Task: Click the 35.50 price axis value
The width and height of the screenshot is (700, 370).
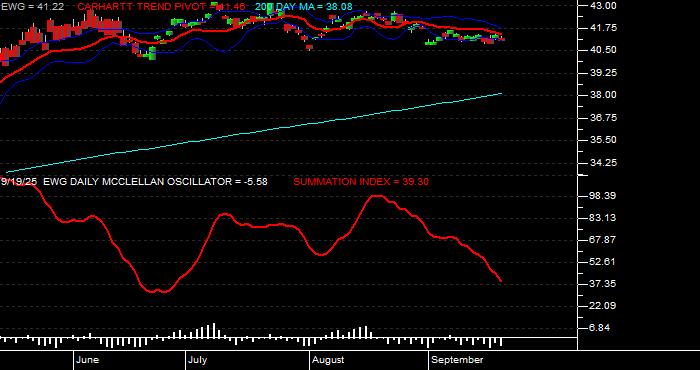Action: [x=604, y=140]
